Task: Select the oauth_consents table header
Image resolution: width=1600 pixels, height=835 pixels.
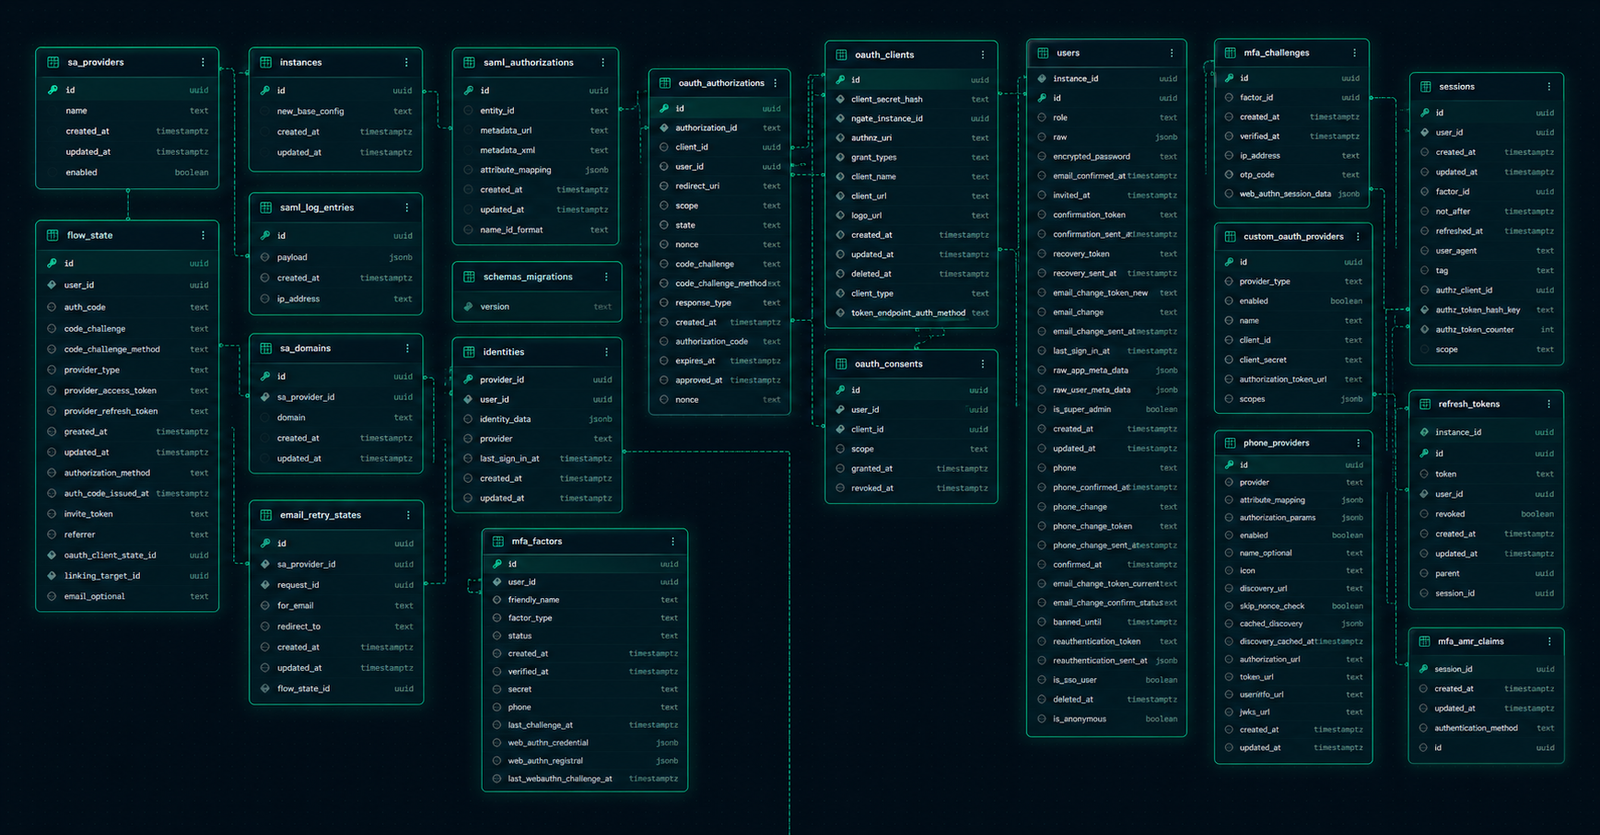Action: (911, 364)
